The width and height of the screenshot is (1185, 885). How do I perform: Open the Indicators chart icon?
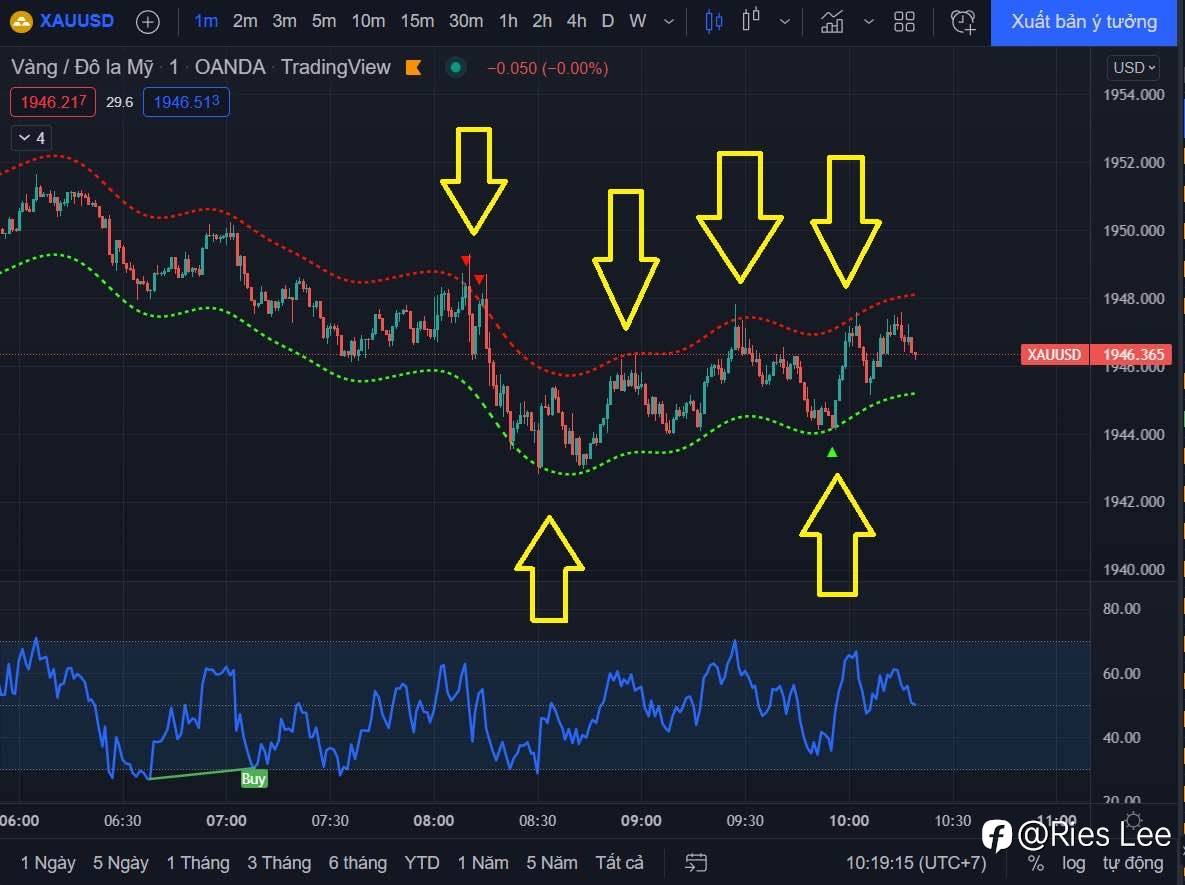832,21
